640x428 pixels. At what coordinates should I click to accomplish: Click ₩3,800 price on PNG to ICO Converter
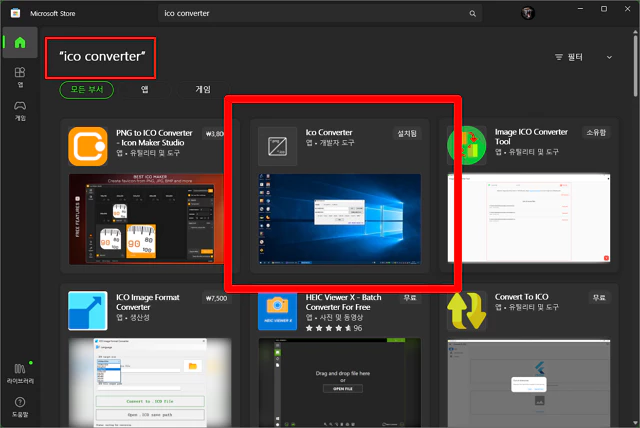(214, 134)
